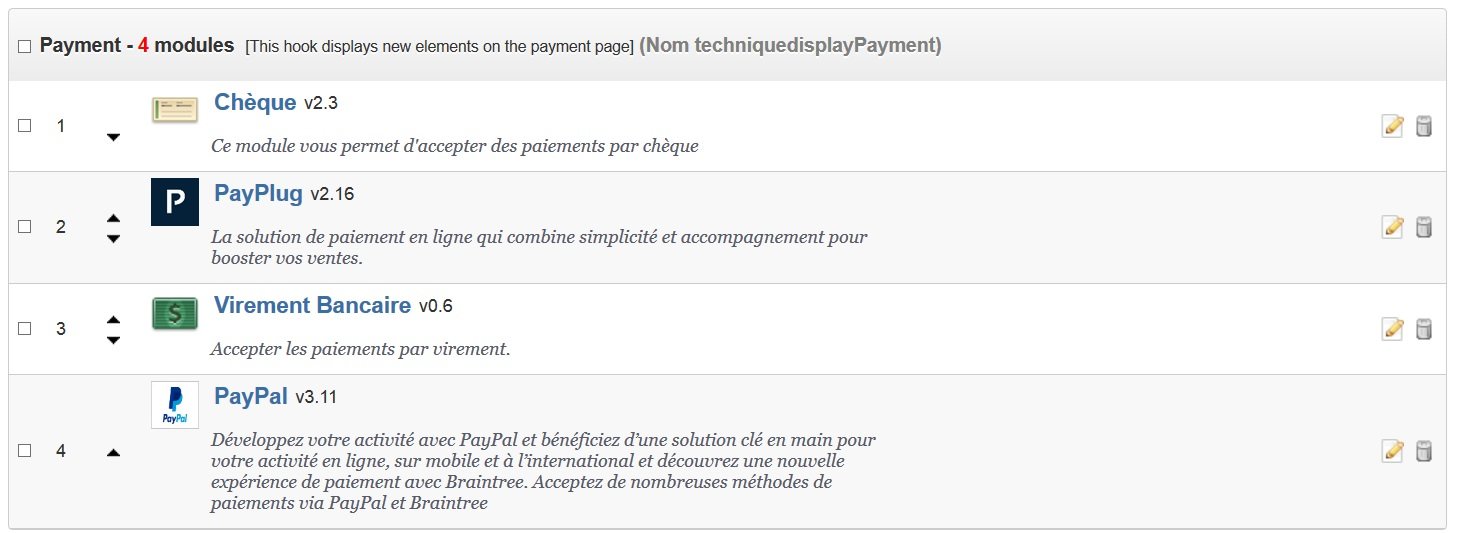
Task: Delete PayPlug using its trash icon
Action: [1424, 227]
